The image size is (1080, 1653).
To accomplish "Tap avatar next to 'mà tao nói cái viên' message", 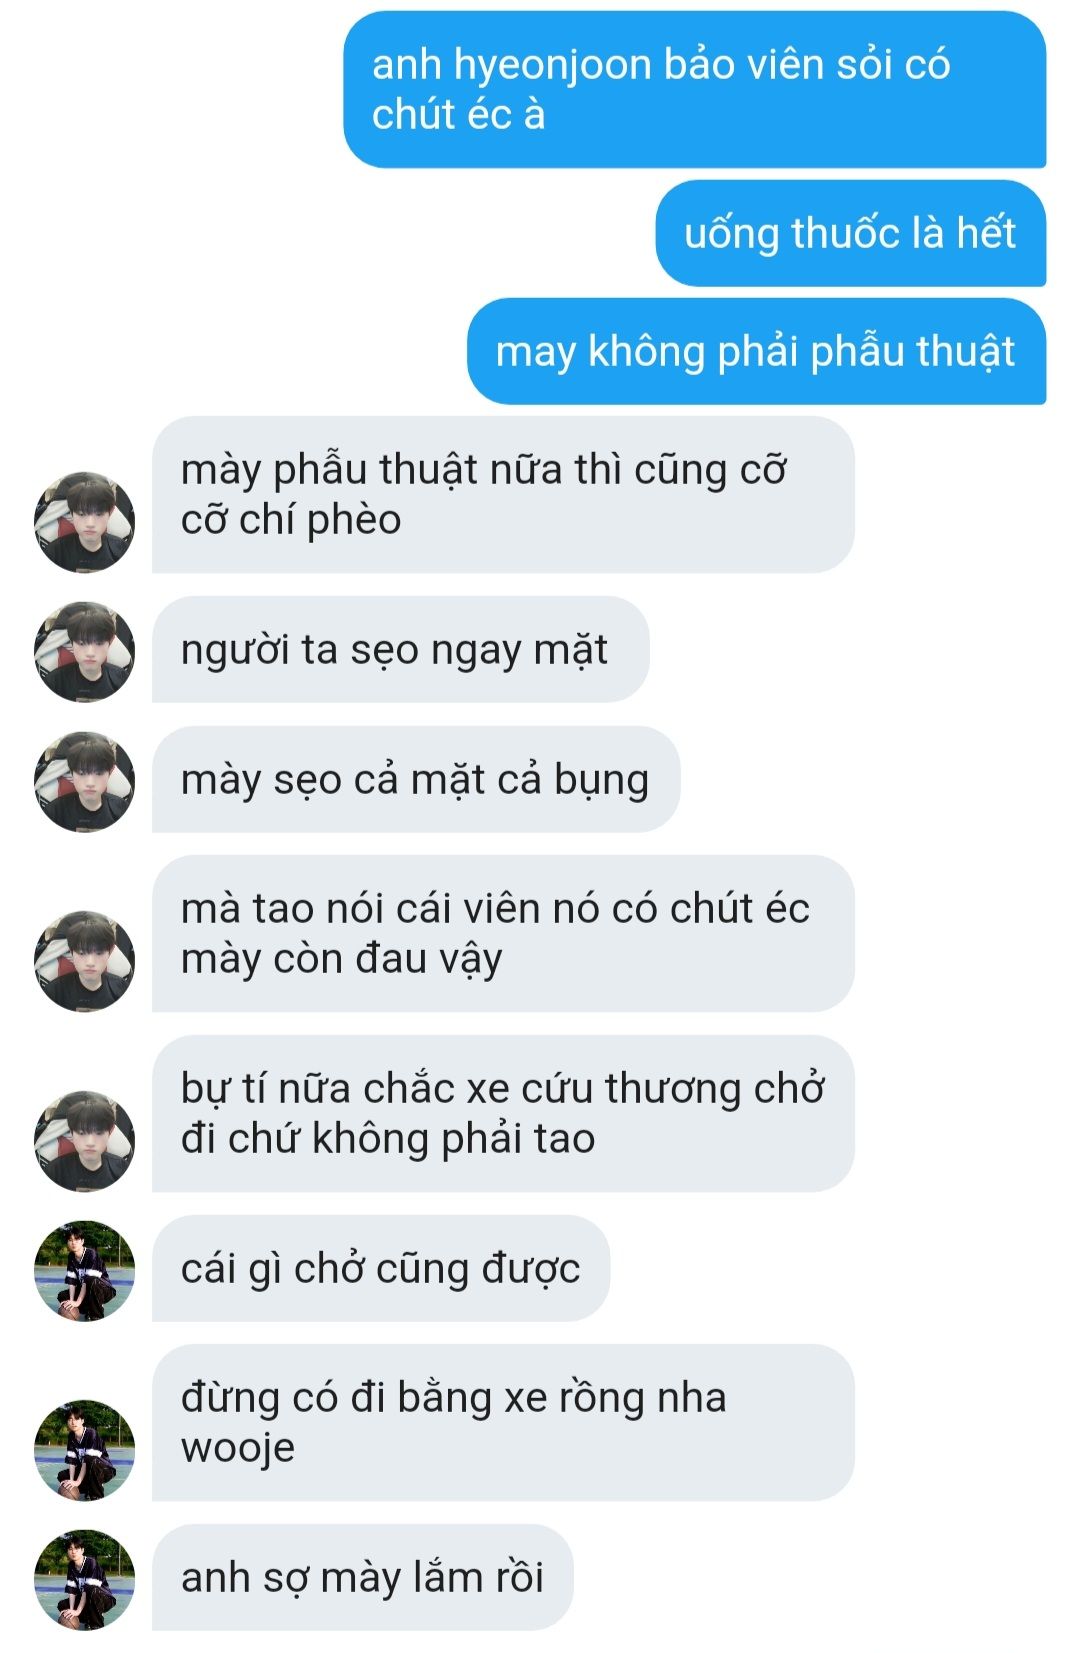I will 84,960.
